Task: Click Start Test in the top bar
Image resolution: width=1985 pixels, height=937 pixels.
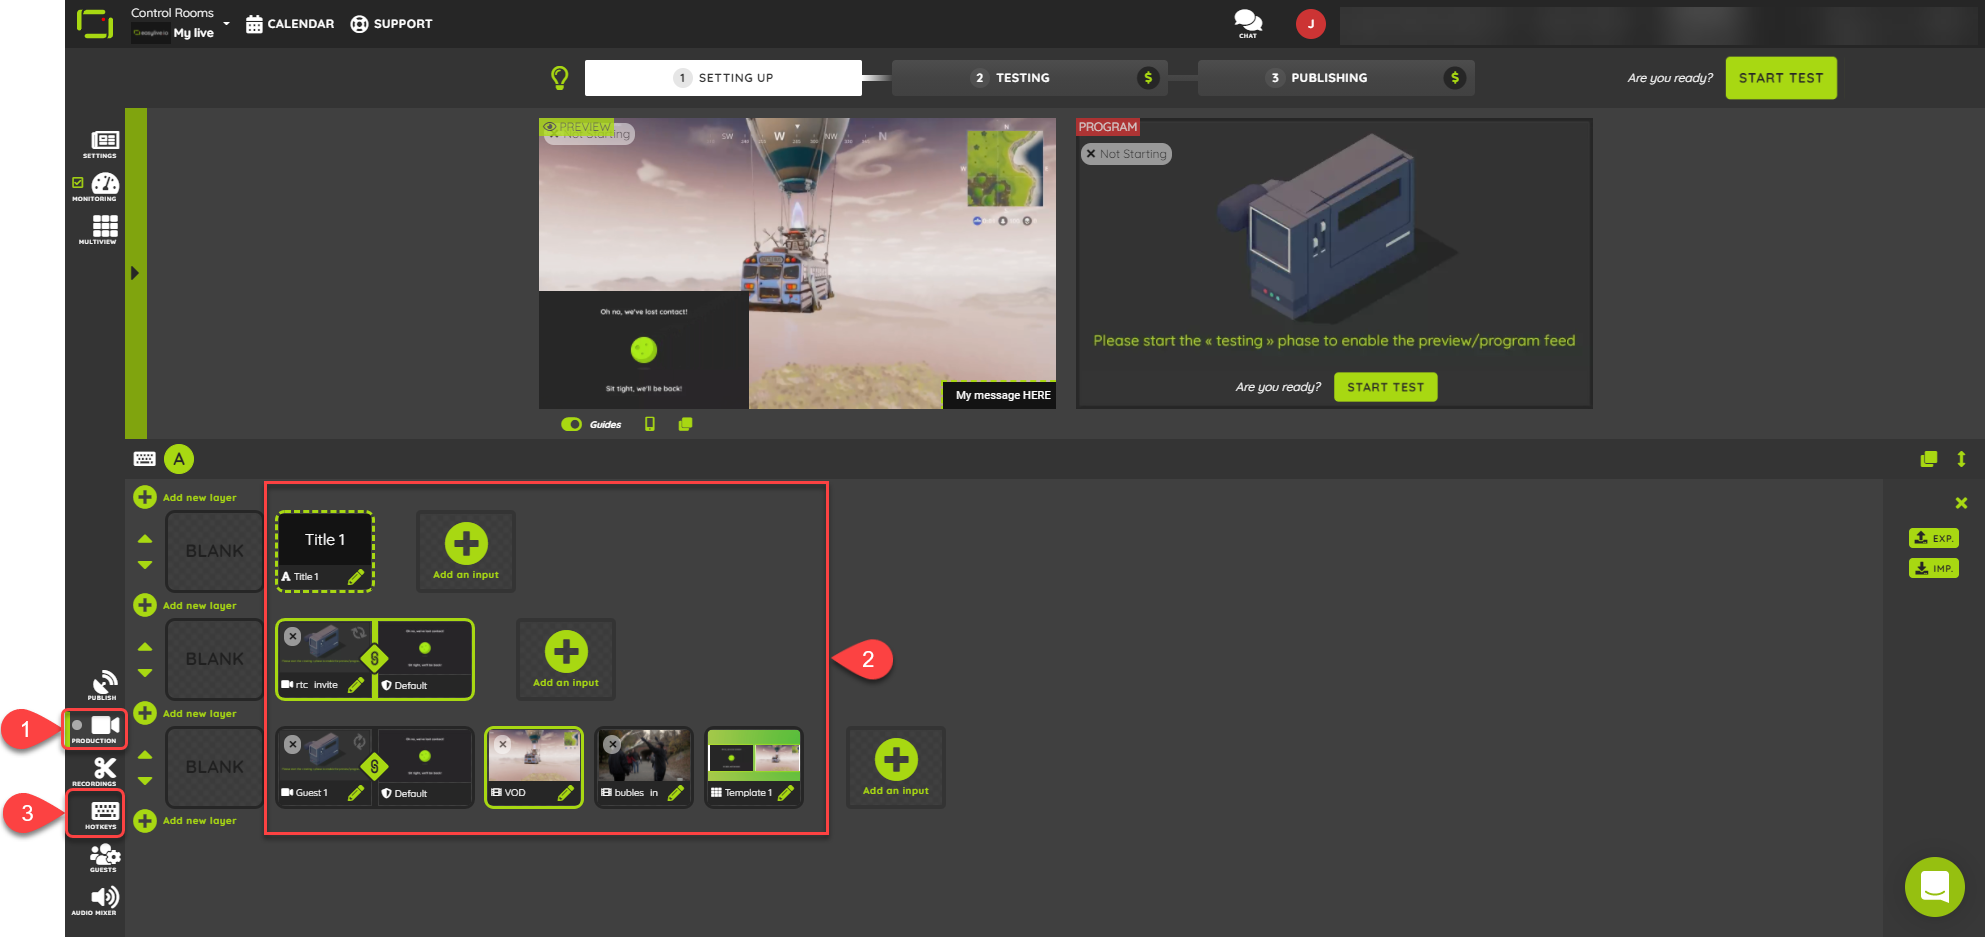Action: [x=1781, y=78]
